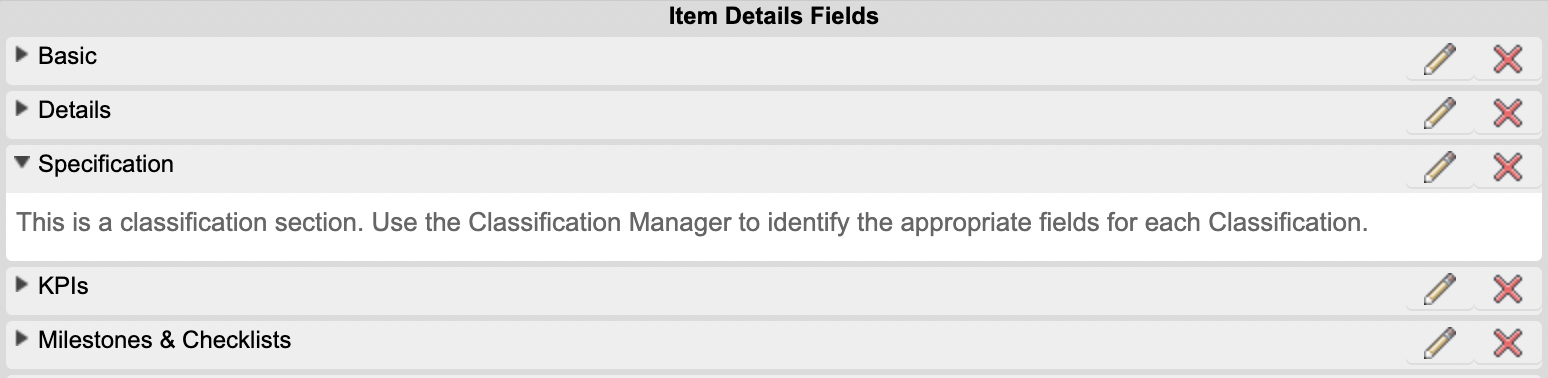Edit the Basic section with pencil icon
Viewport: 1548px width, 378px height.
(x=1439, y=60)
